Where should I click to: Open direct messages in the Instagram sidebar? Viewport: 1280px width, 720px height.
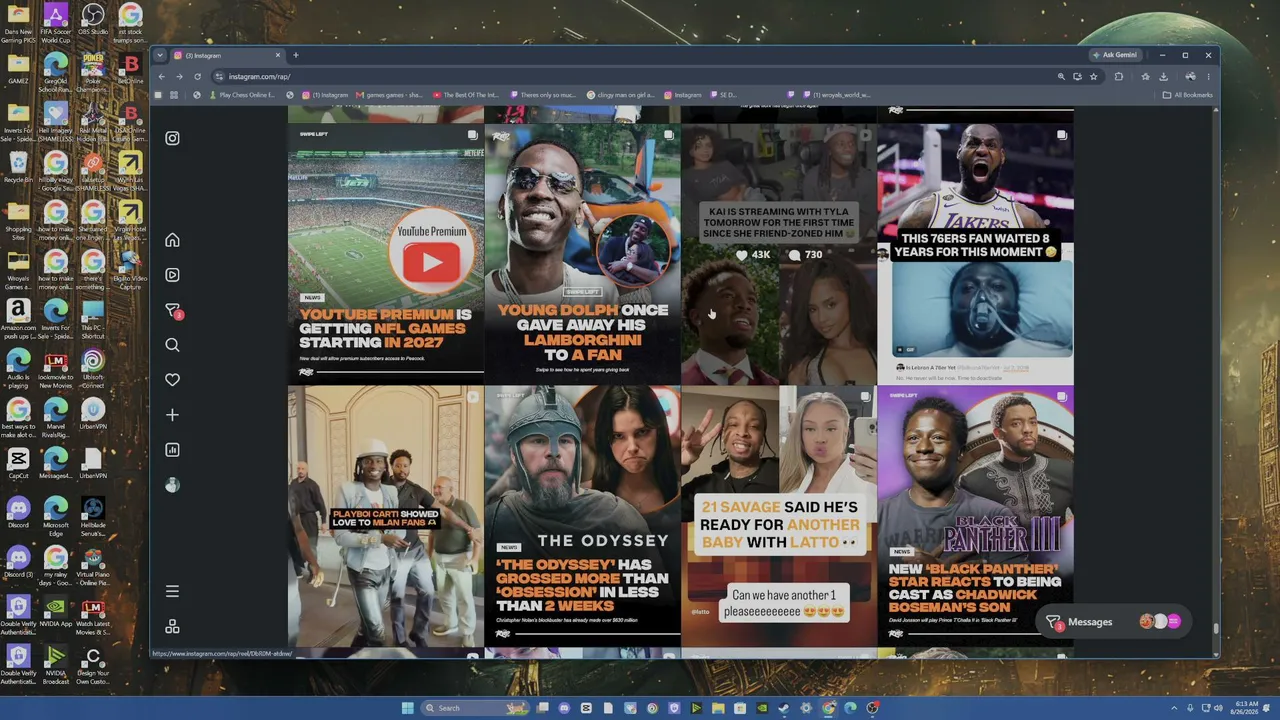coord(173,311)
